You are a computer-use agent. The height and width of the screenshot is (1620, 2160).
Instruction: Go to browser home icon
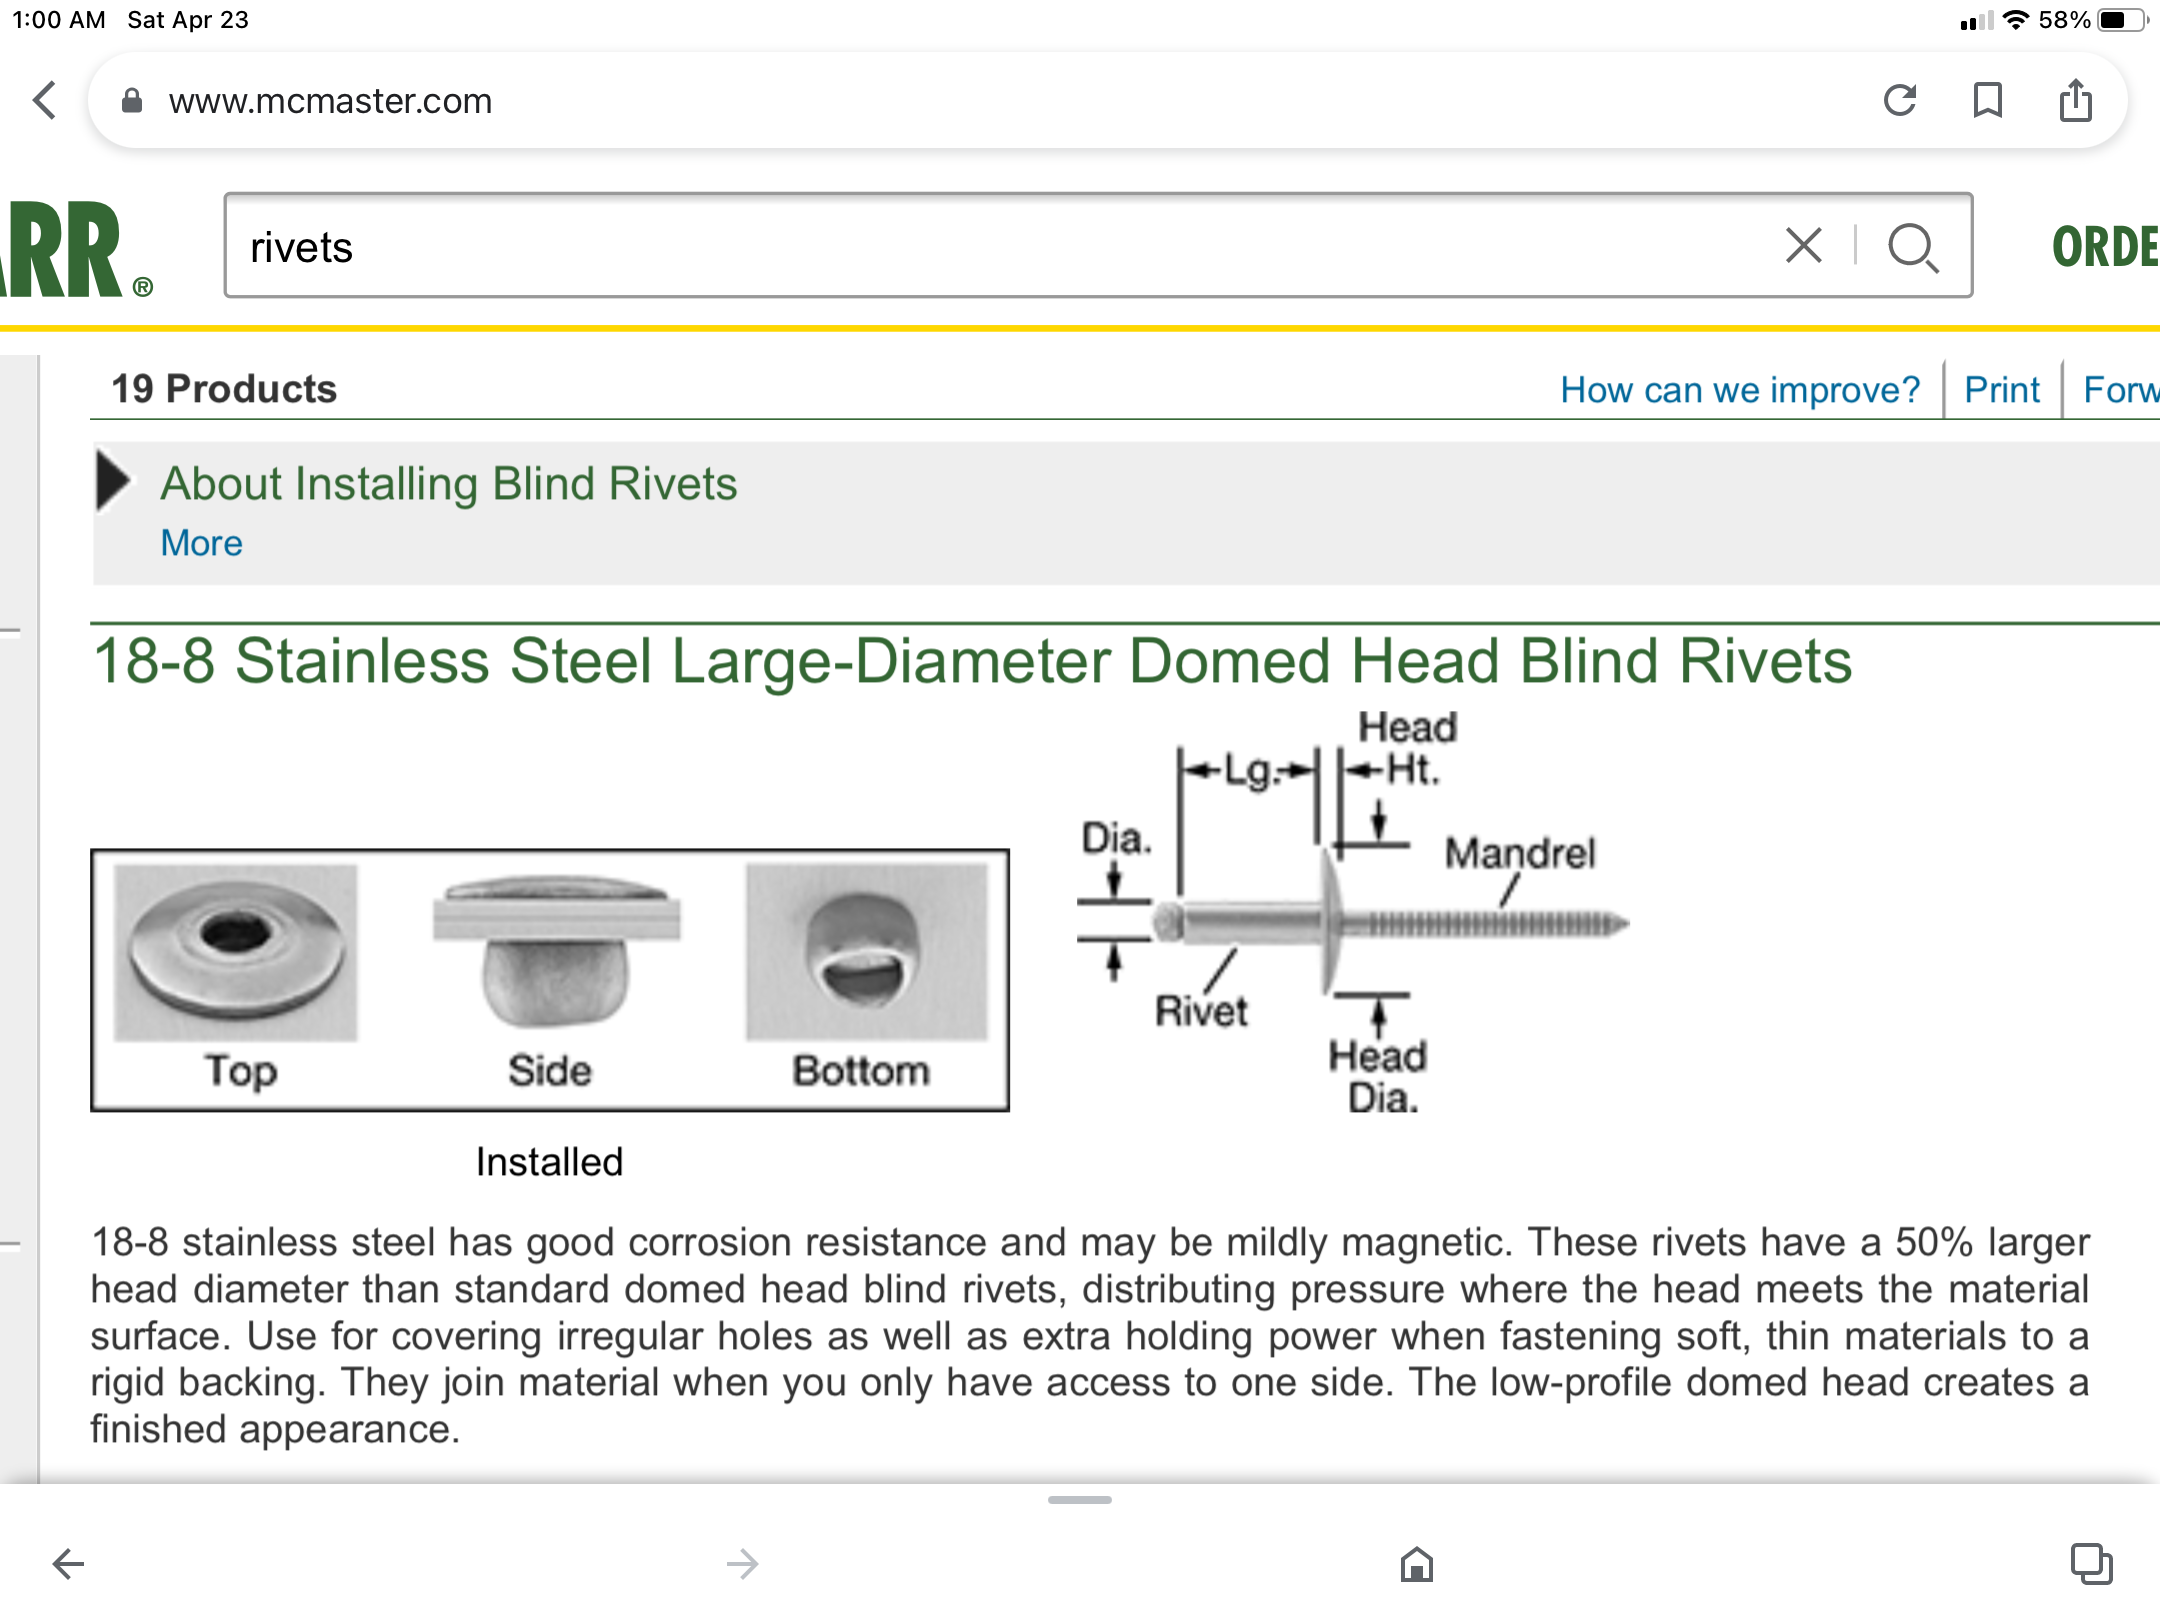pyautogui.click(x=1416, y=1563)
